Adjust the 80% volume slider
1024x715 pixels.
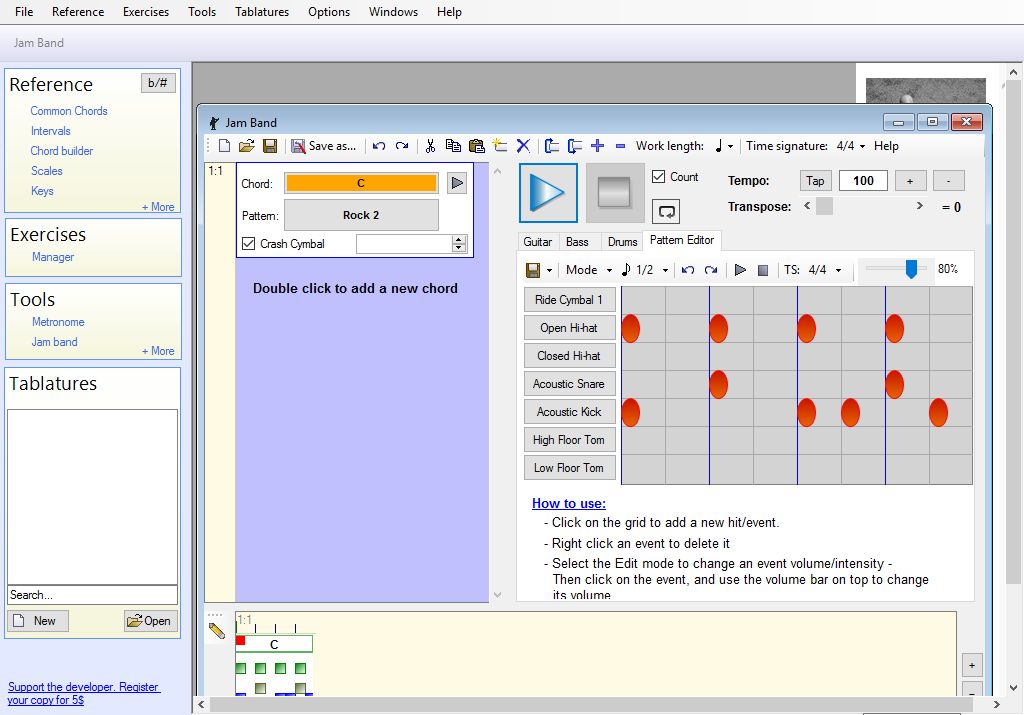tap(911, 269)
